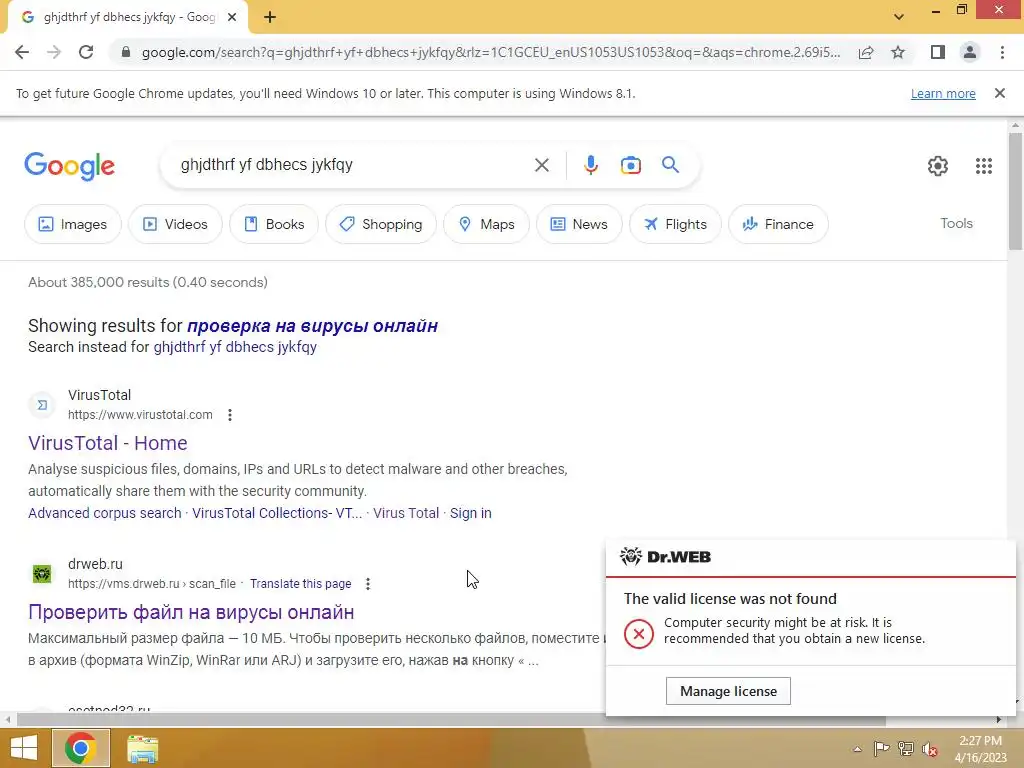
Task: Open the Chrome side panel
Action: (938, 52)
